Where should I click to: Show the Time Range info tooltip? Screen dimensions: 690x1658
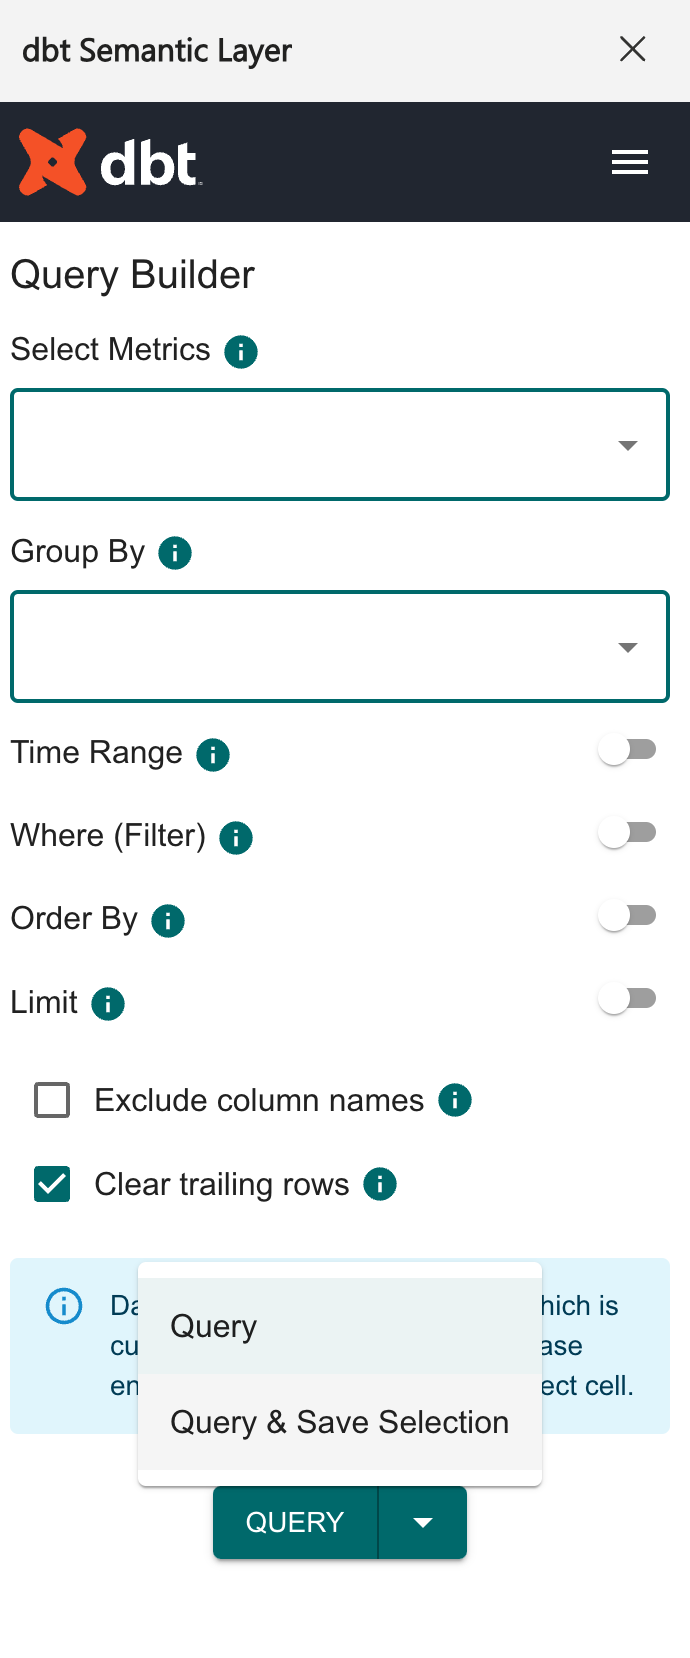(x=212, y=757)
